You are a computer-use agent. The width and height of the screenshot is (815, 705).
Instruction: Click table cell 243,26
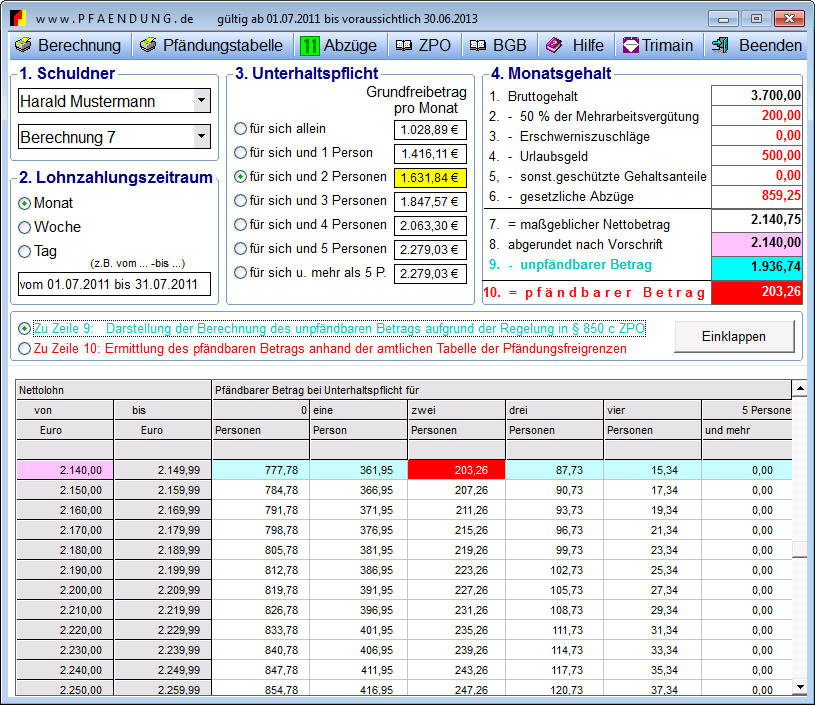[456, 670]
